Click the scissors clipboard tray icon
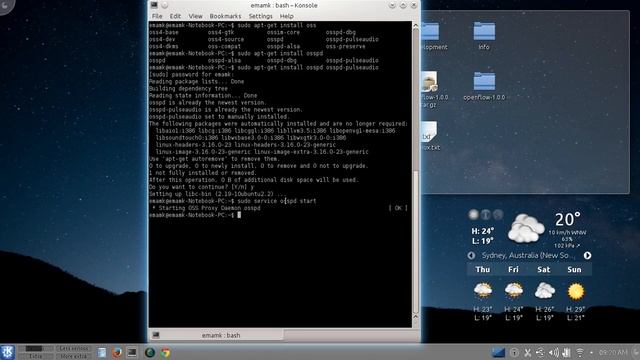Viewport: 640px width, 360px height. (527, 352)
